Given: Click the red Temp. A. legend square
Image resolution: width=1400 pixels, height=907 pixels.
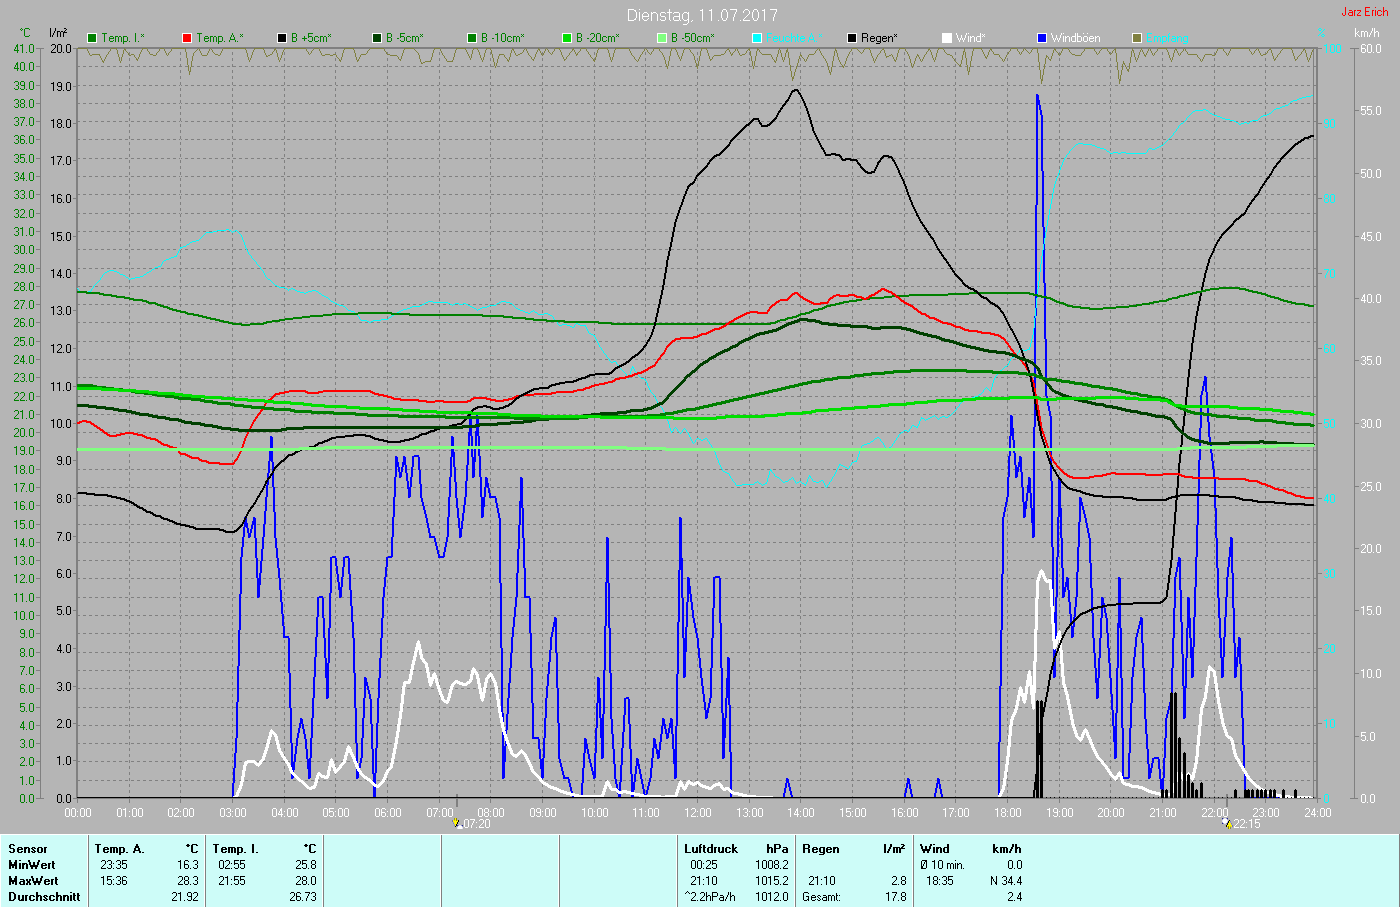Looking at the screenshot, I should pyautogui.click(x=187, y=38).
